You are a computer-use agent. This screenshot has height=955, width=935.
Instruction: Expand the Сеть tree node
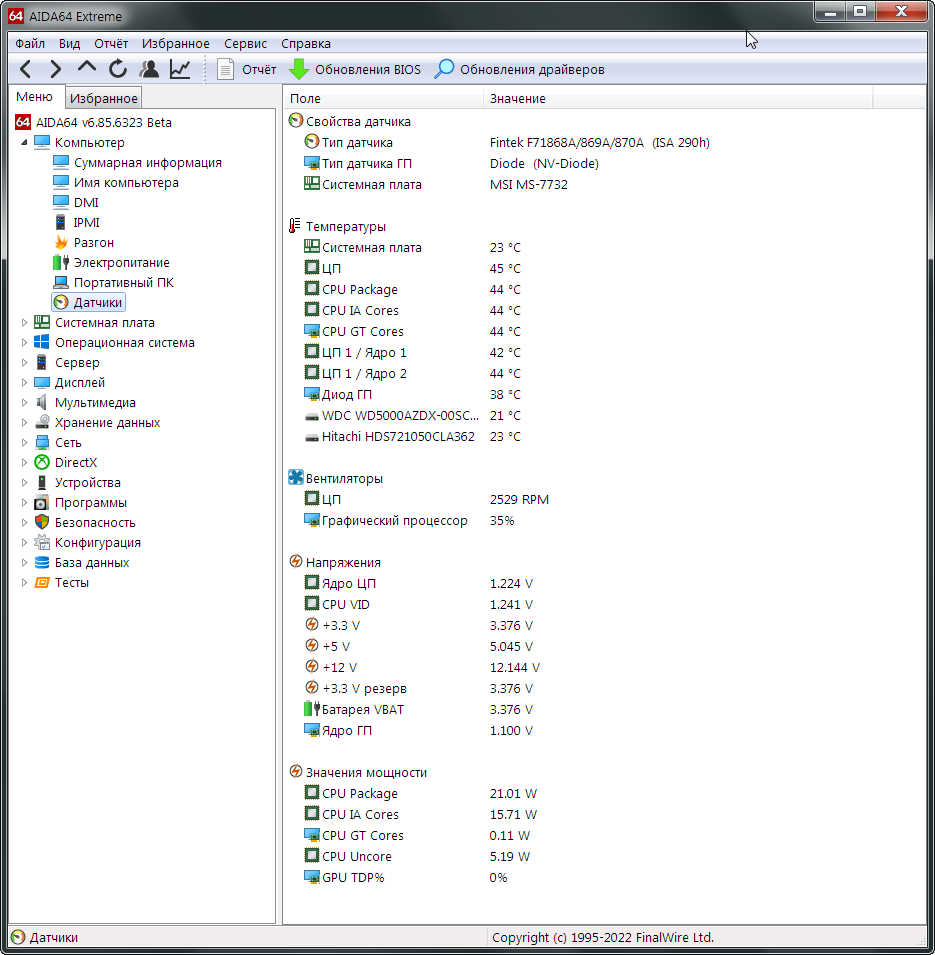(24, 443)
